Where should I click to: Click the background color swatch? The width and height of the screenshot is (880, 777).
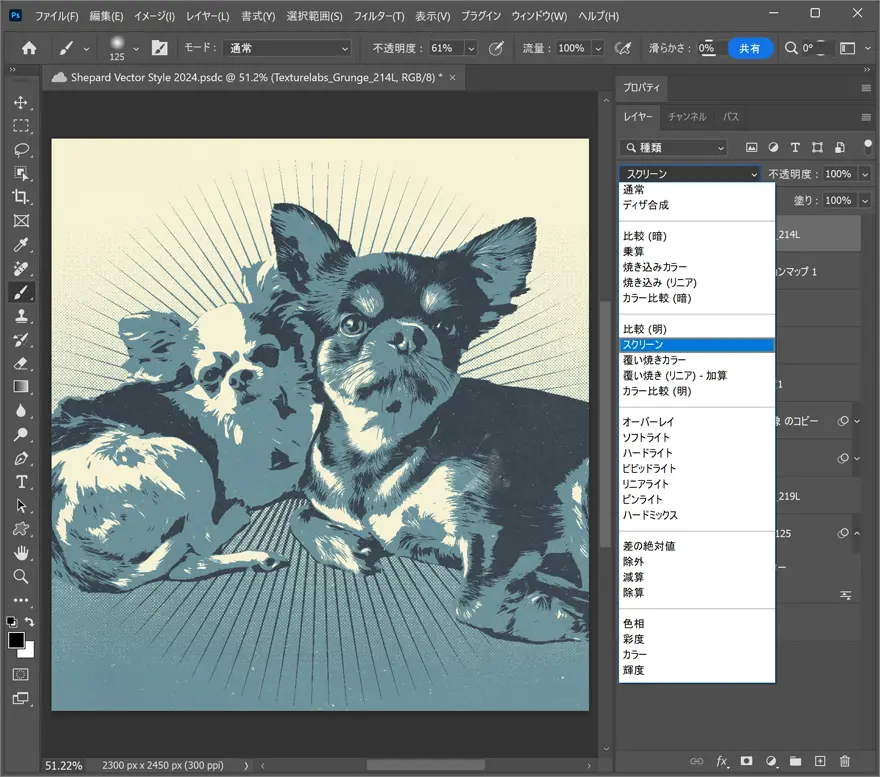[x=27, y=651]
